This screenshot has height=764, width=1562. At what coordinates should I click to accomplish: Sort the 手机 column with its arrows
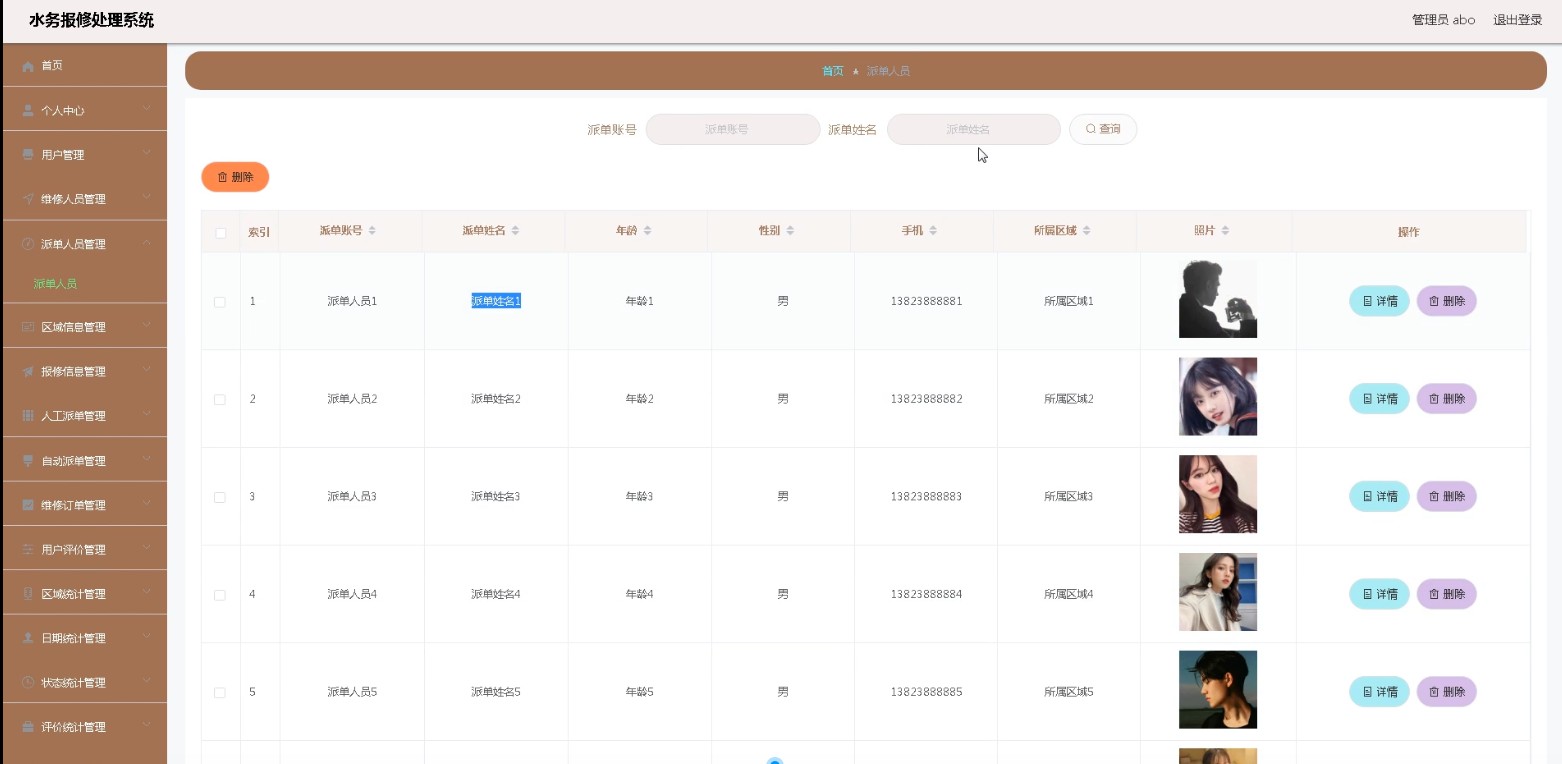[933, 231]
